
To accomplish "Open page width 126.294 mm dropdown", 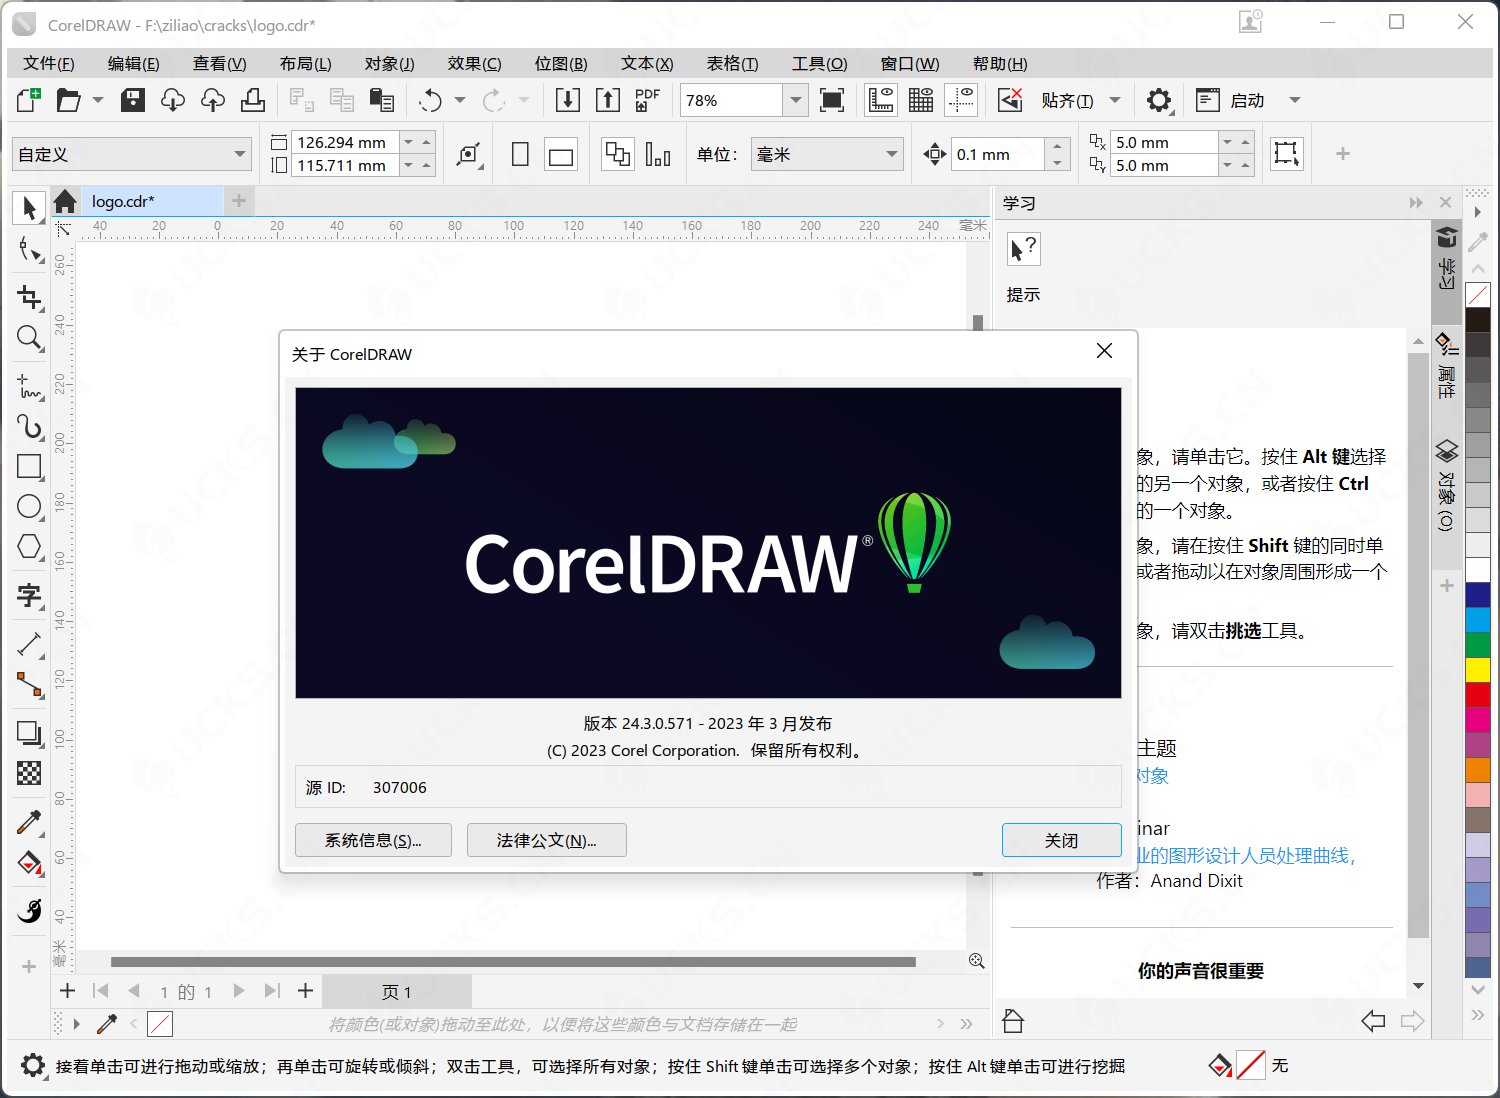I will point(408,142).
